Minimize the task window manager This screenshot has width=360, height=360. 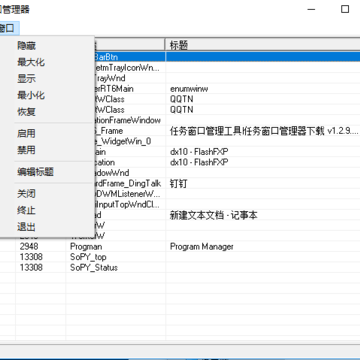[x=311, y=9]
